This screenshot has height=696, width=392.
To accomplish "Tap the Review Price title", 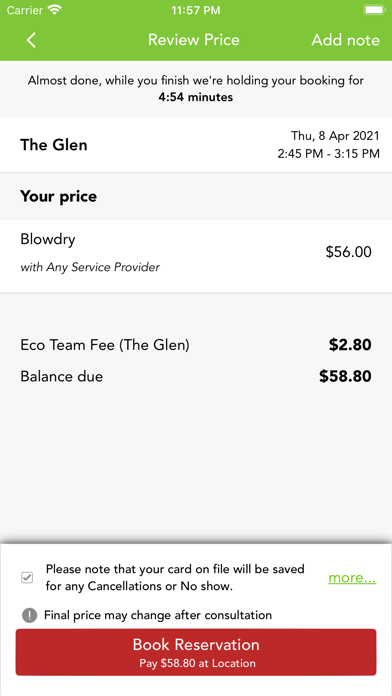I will click(x=194, y=40).
